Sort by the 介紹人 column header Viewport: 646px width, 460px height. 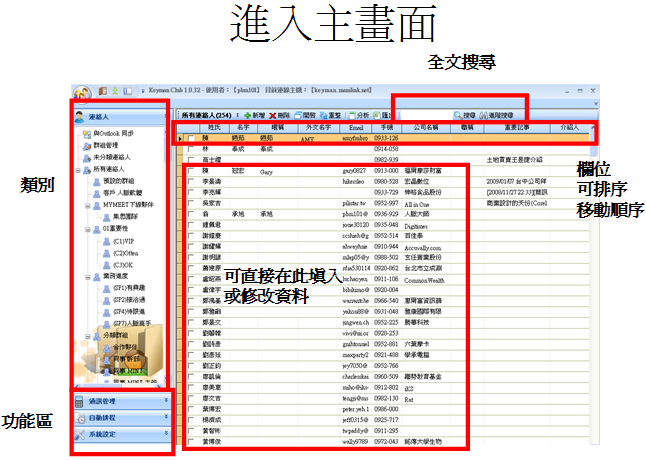(x=569, y=128)
